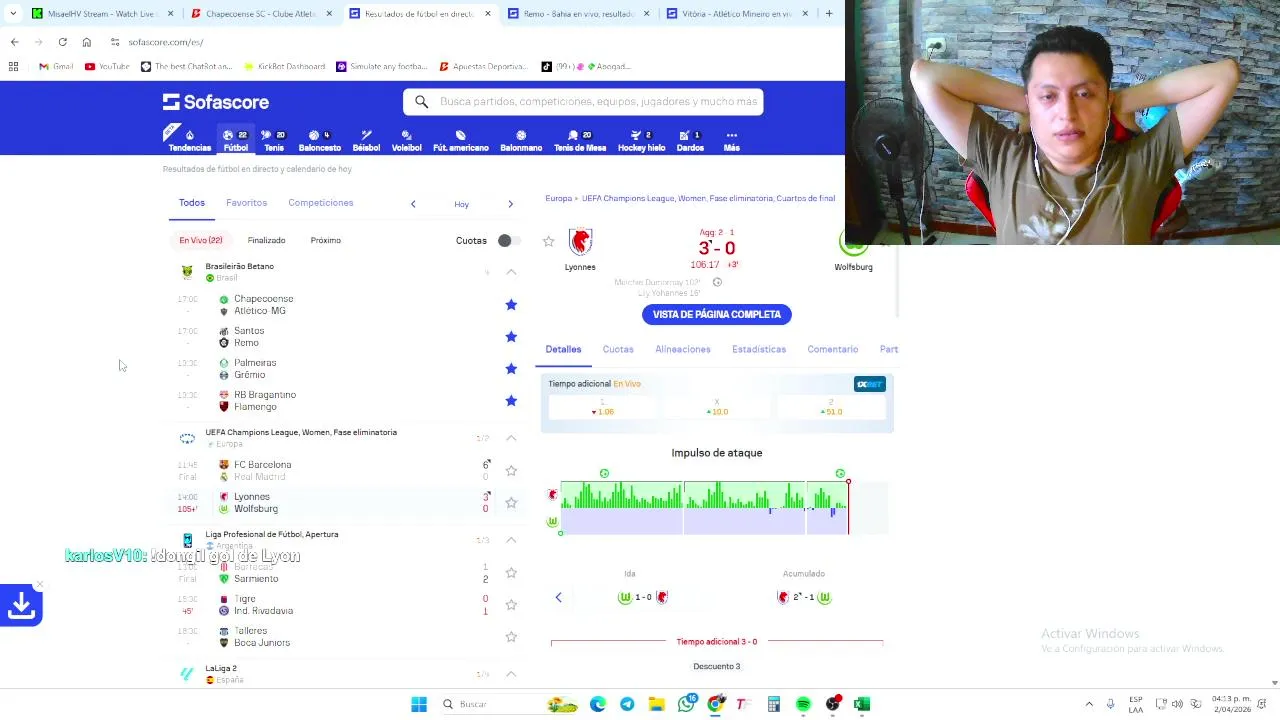Favorite the FC Barcelona vs Real Madrid match

click(511, 470)
